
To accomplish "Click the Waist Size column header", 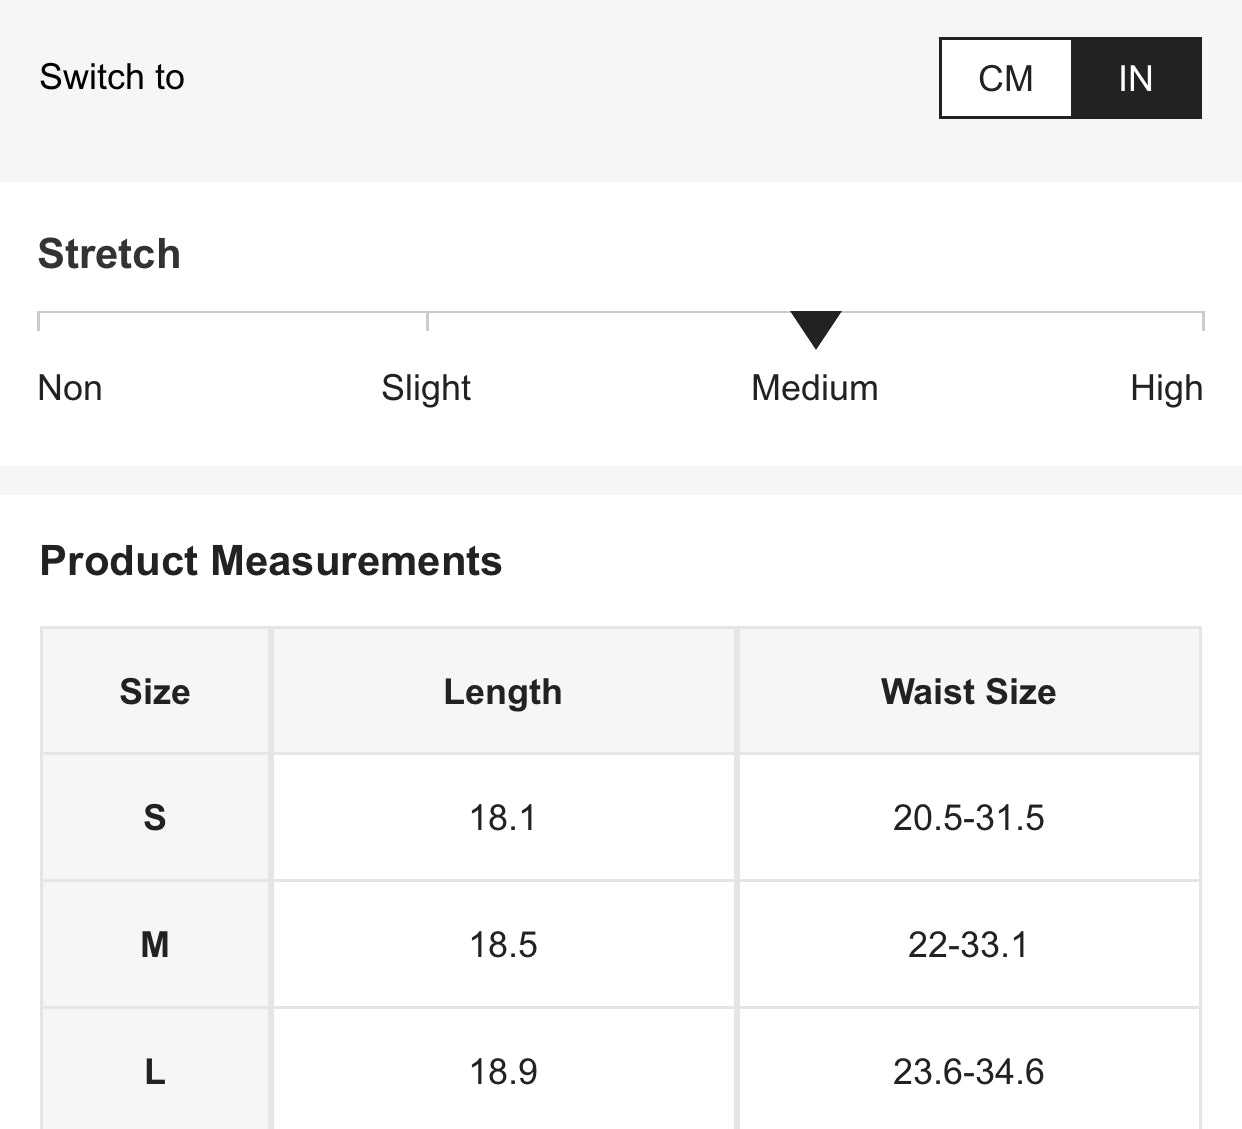I will click(968, 692).
